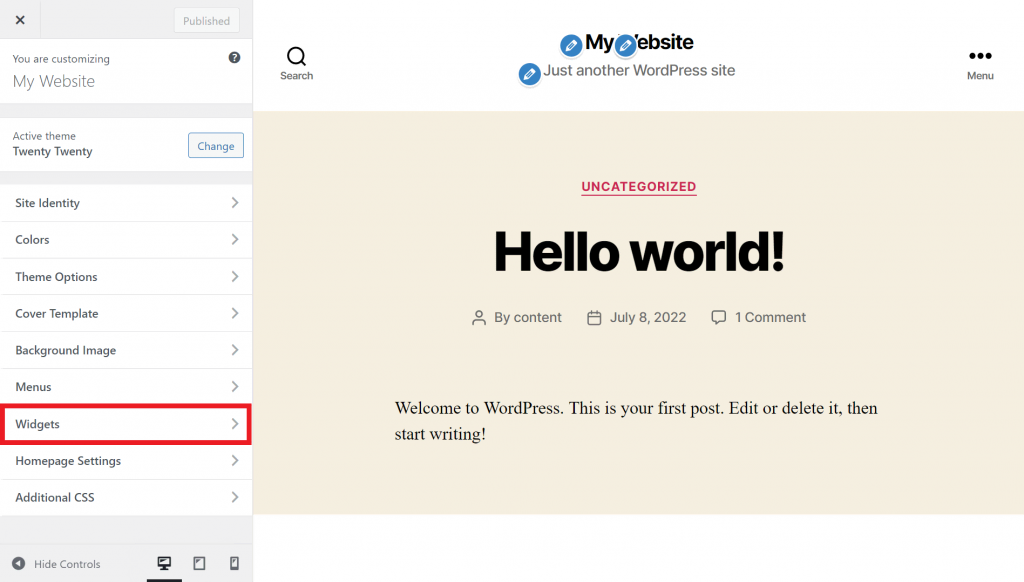Expand the Theme Options section
This screenshot has width=1024, height=582.
coord(126,277)
